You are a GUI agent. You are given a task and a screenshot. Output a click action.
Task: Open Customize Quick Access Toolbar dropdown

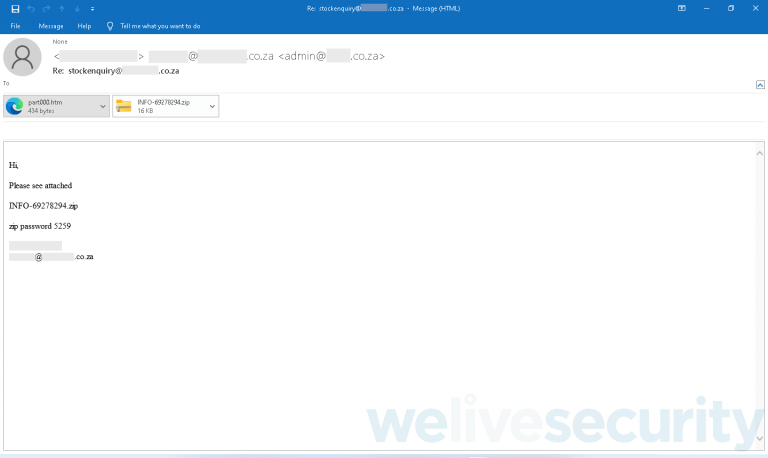point(92,8)
